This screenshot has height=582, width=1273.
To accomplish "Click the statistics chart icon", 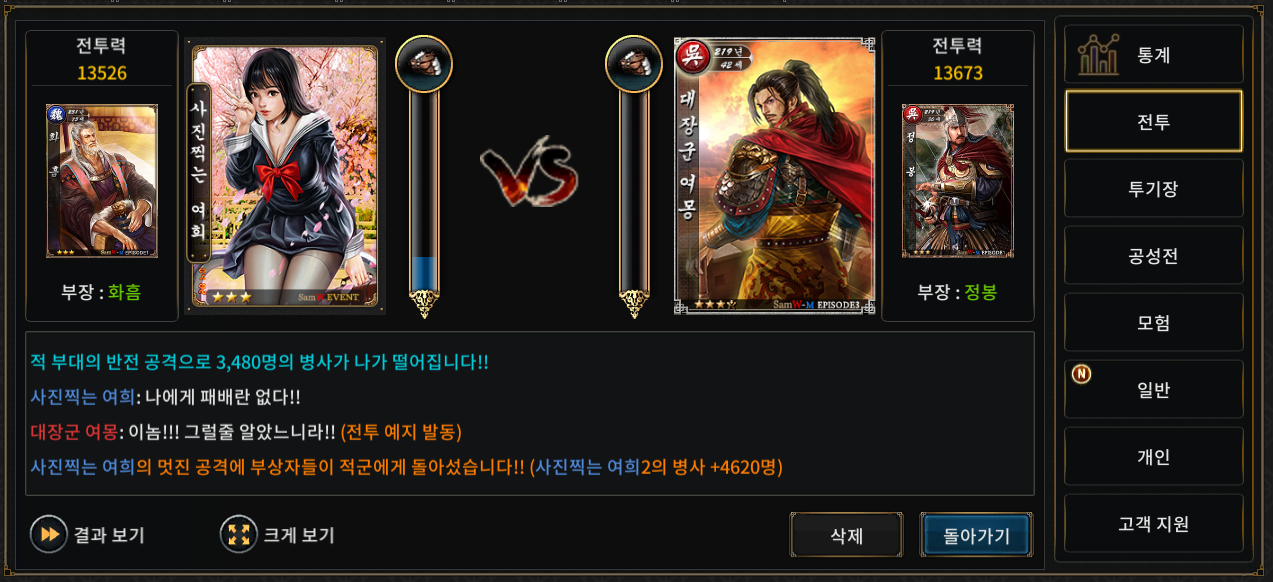I will [1098, 55].
